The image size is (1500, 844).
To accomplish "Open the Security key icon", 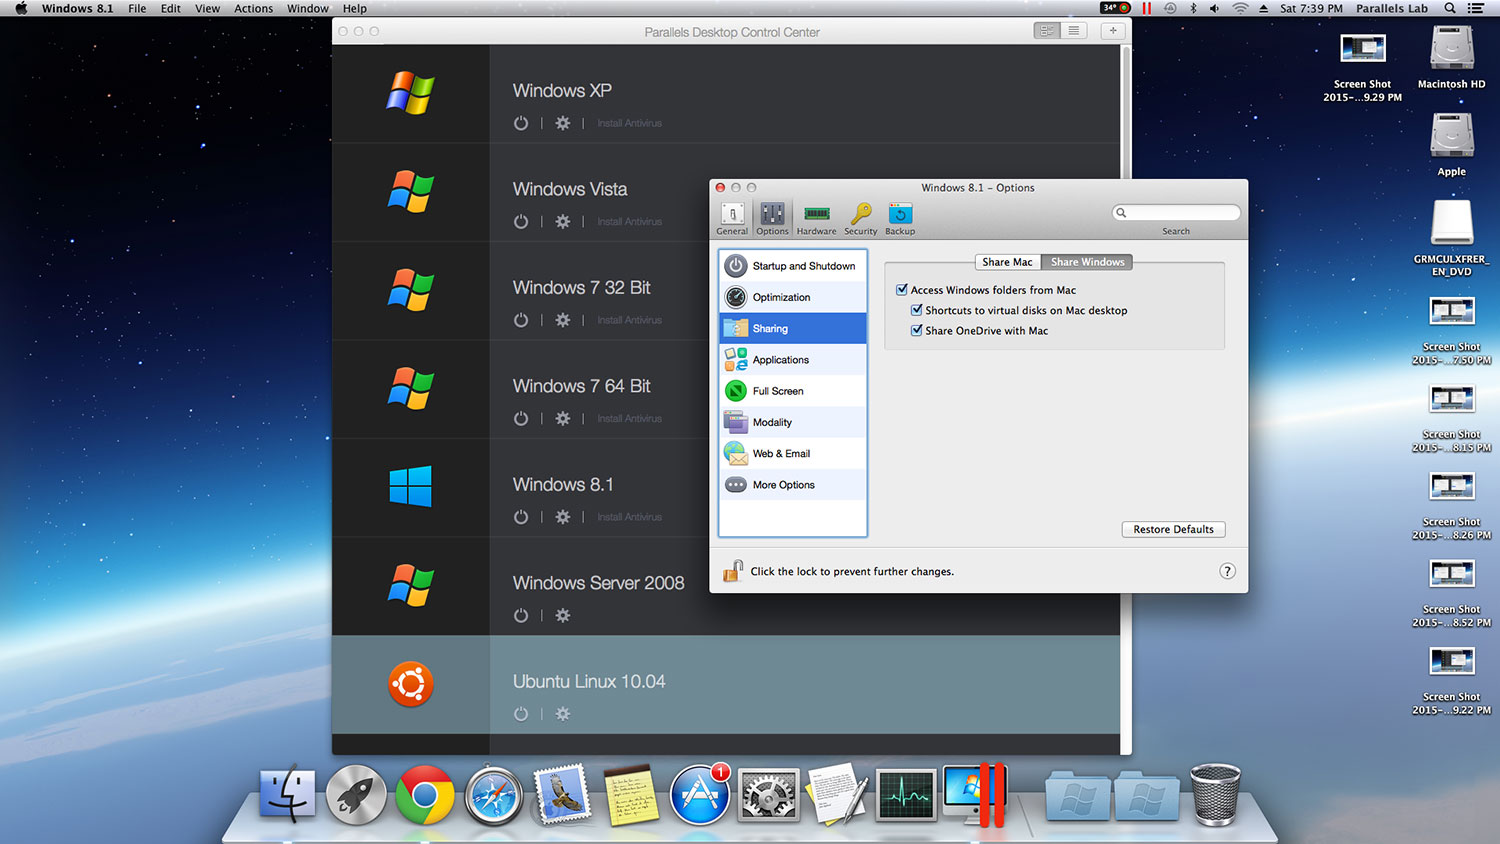I will click(860, 219).
